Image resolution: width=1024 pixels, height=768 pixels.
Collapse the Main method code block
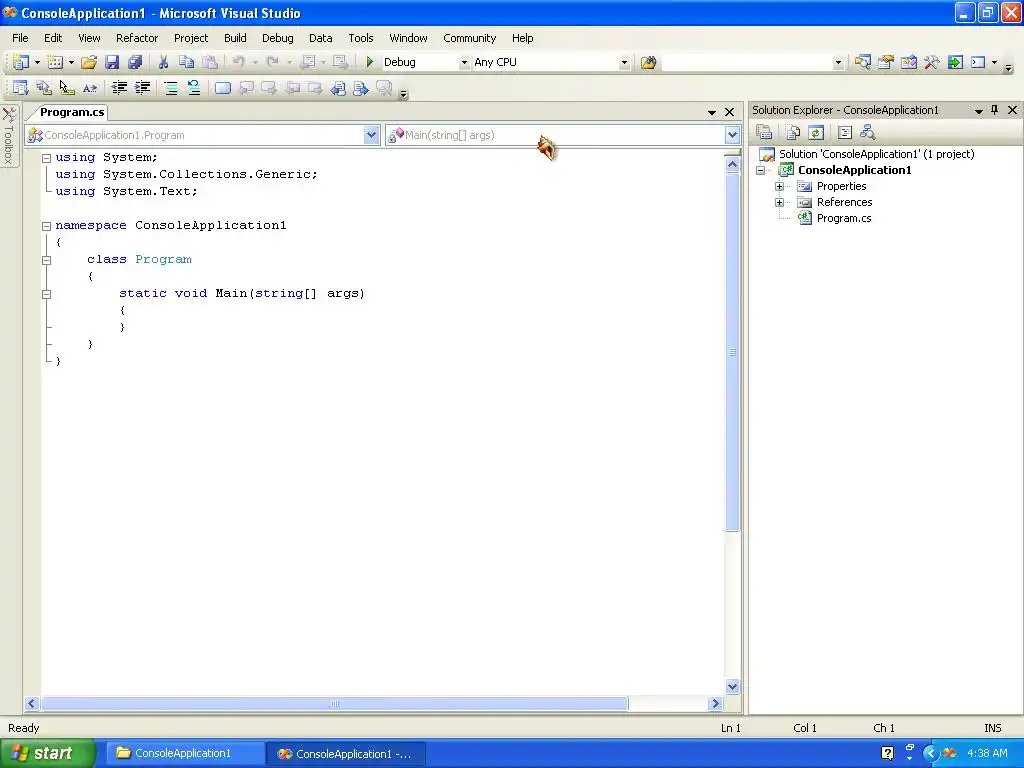[46, 294]
